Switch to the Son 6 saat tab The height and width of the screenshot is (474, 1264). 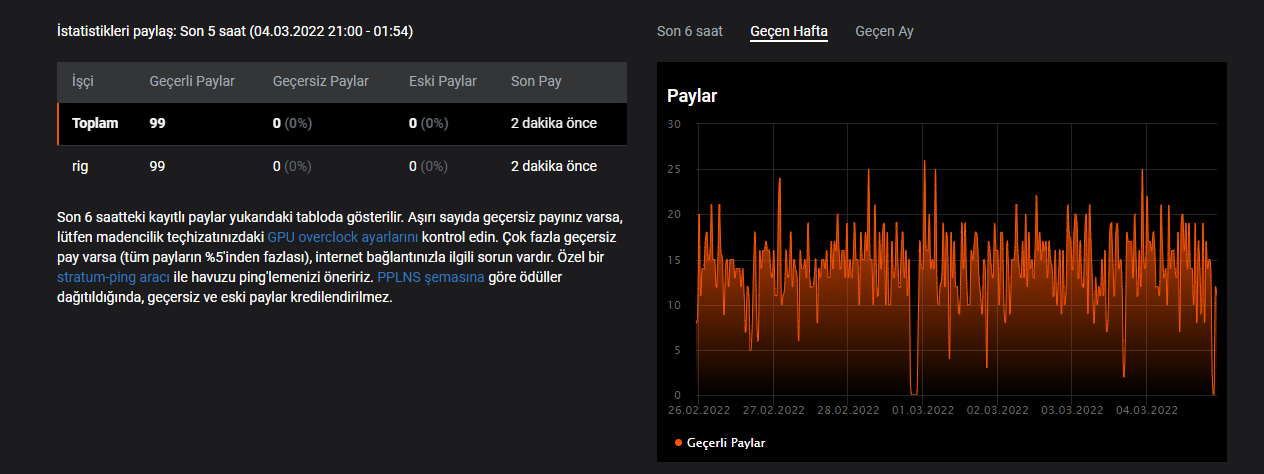[689, 31]
